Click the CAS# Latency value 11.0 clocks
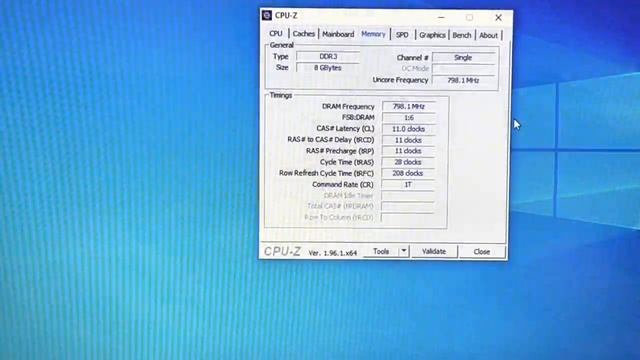This screenshot has width=640, height=360. point(409,129)
